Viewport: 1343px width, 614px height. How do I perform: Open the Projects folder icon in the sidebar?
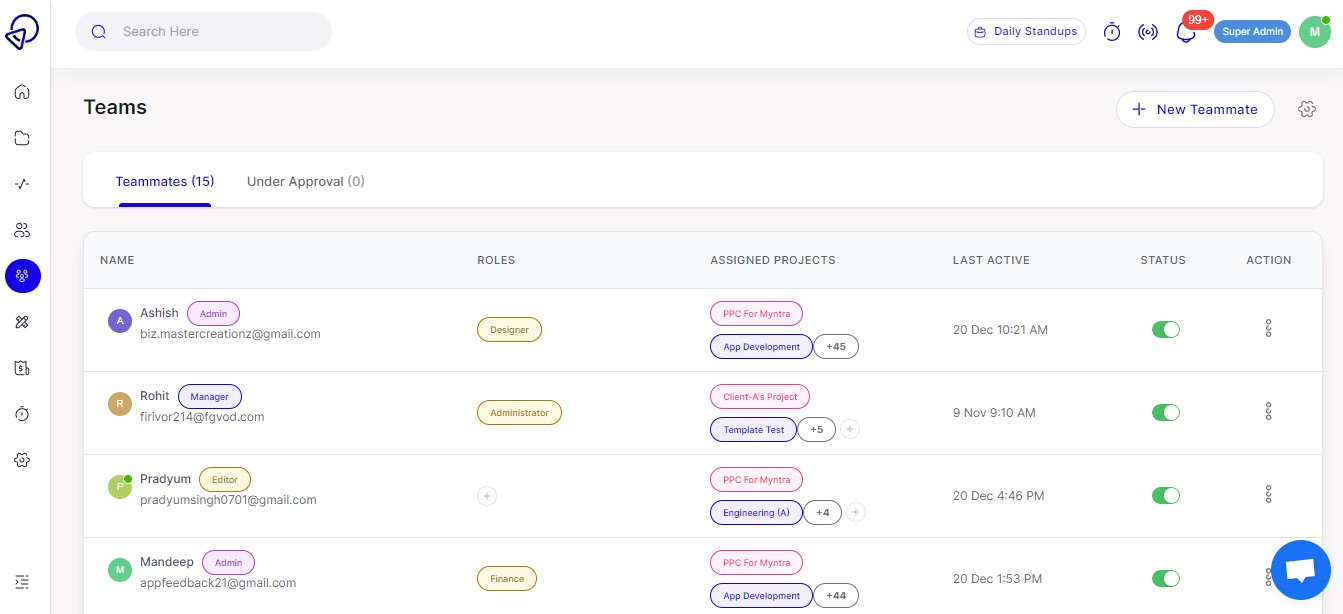[x=22, y=138]
